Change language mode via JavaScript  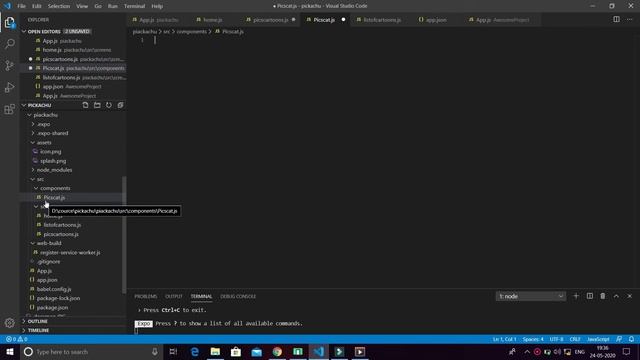(598, 339)
